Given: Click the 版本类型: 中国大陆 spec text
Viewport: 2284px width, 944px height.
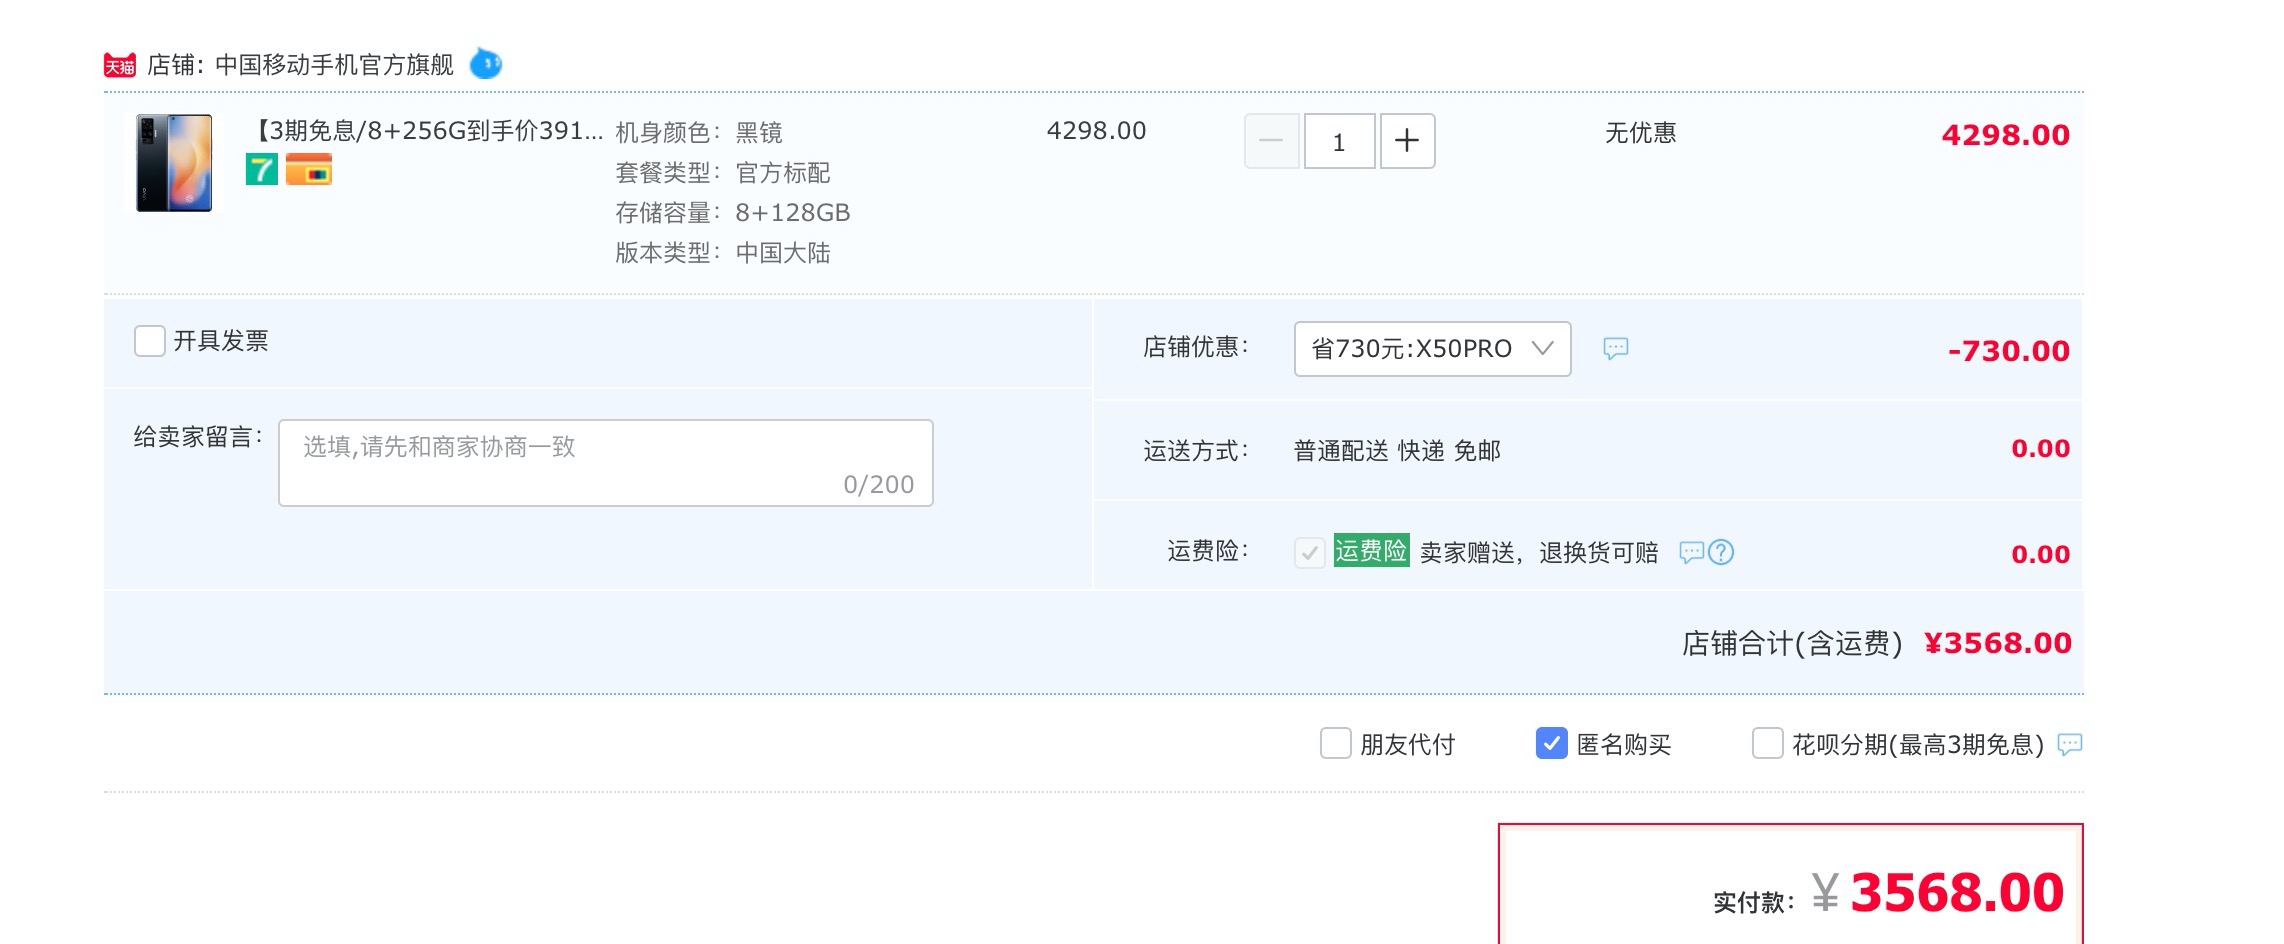Looking at the screenshot, I should (x=723, y=253).
